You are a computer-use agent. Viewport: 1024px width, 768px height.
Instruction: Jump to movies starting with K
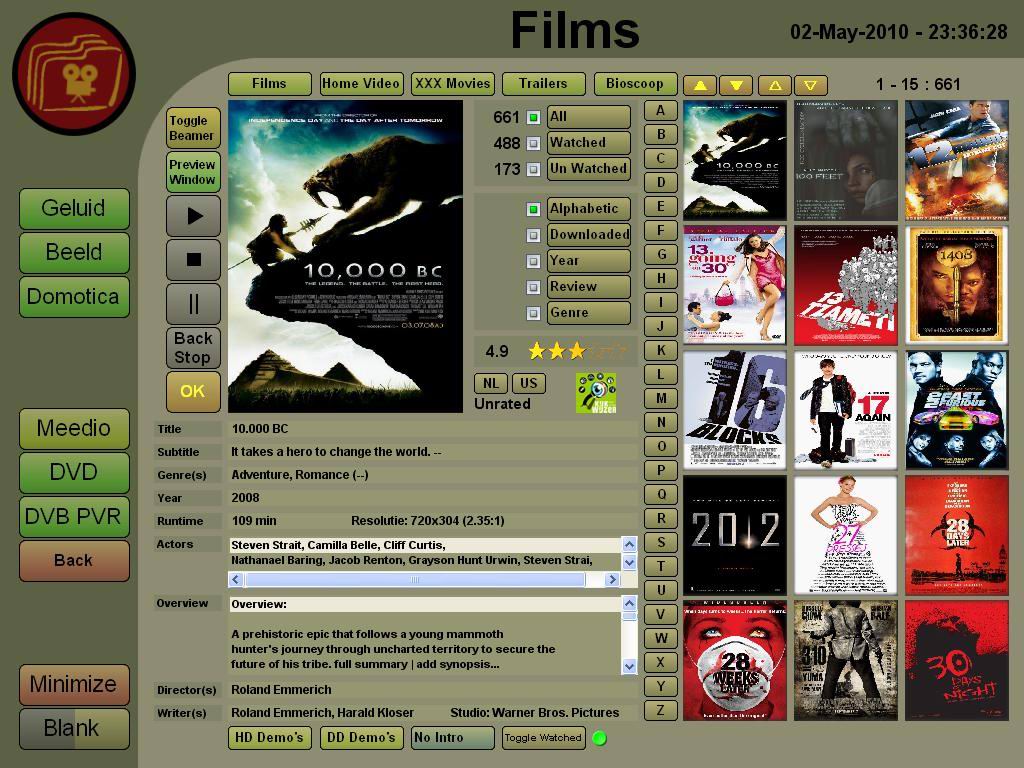(661, 351)
